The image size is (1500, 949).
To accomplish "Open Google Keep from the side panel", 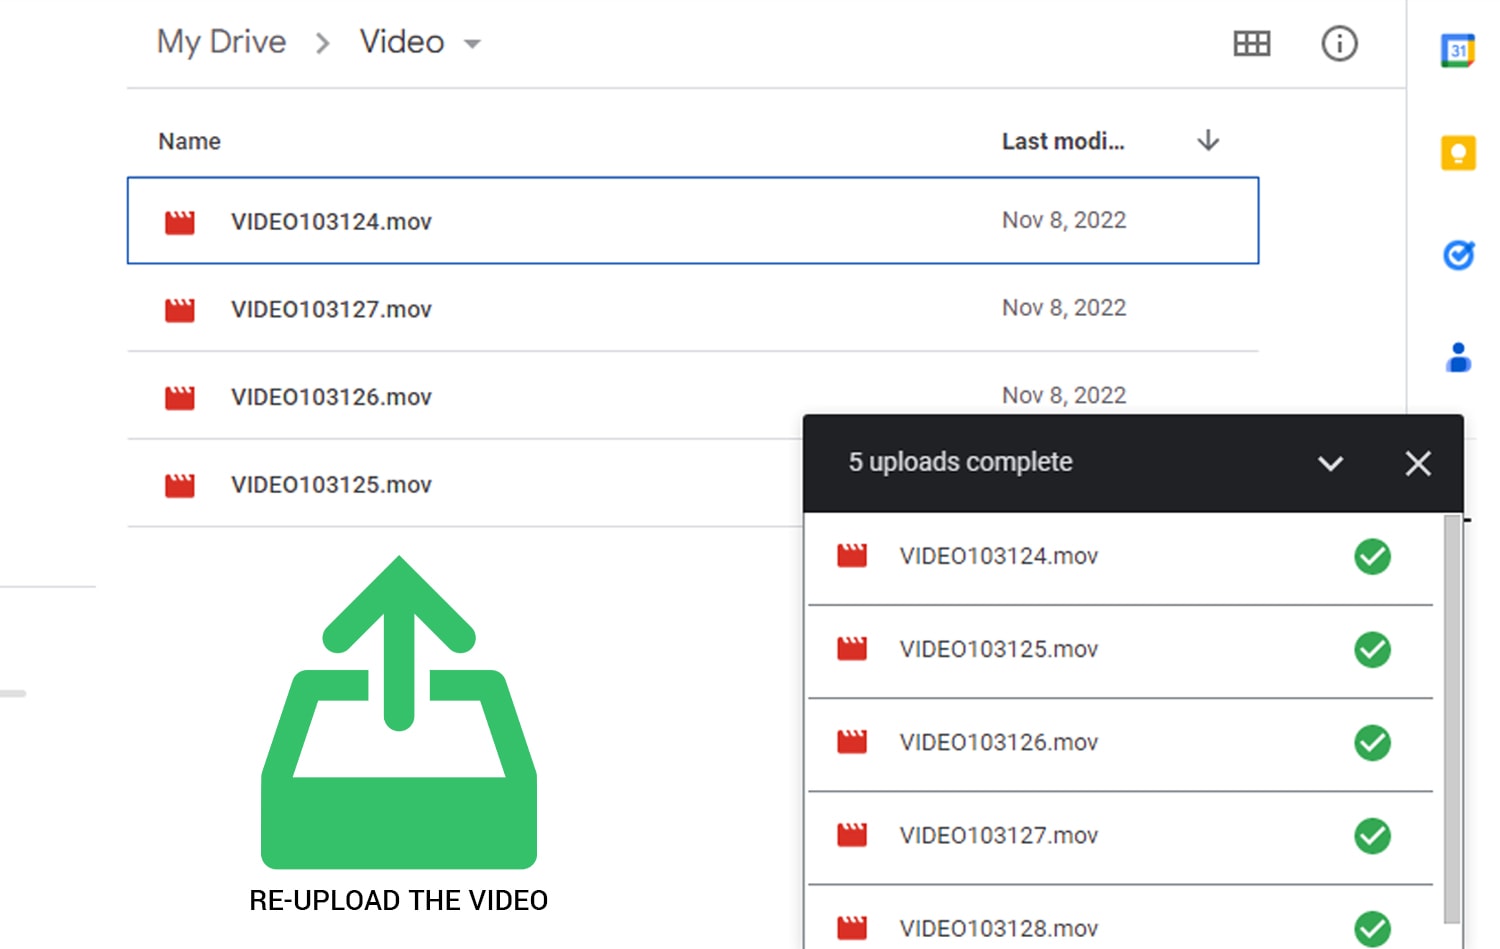I will pos(1458,152).
